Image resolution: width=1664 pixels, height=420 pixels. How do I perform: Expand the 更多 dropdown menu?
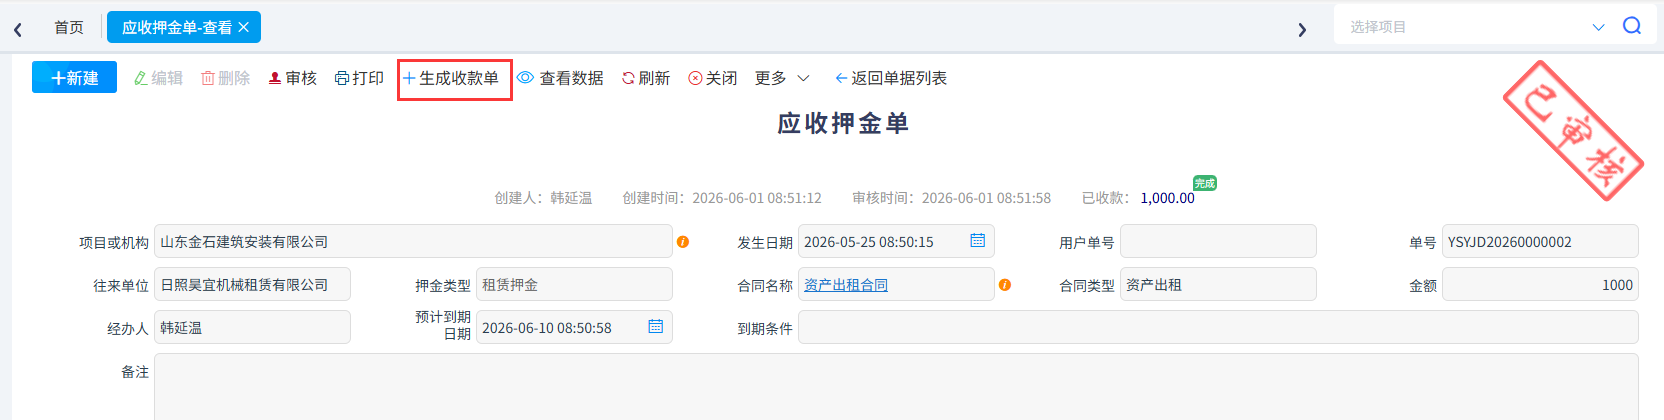782,78
